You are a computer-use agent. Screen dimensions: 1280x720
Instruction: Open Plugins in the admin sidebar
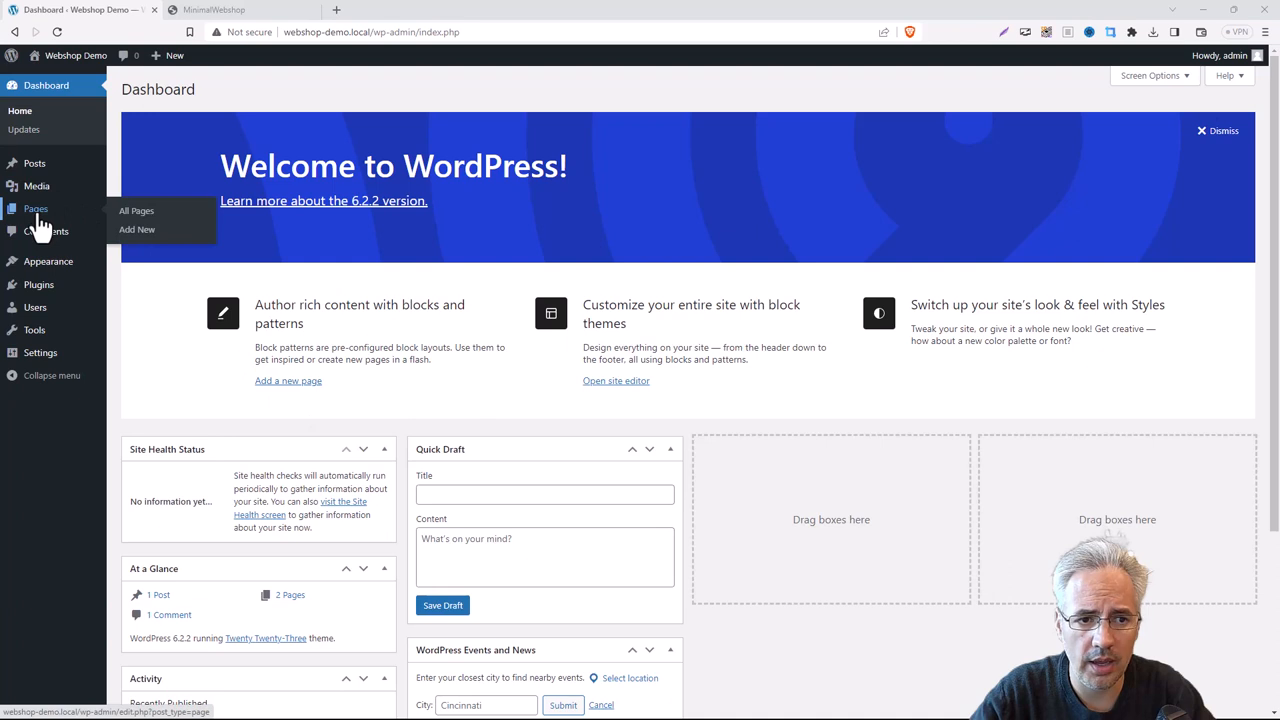[39, 285]
